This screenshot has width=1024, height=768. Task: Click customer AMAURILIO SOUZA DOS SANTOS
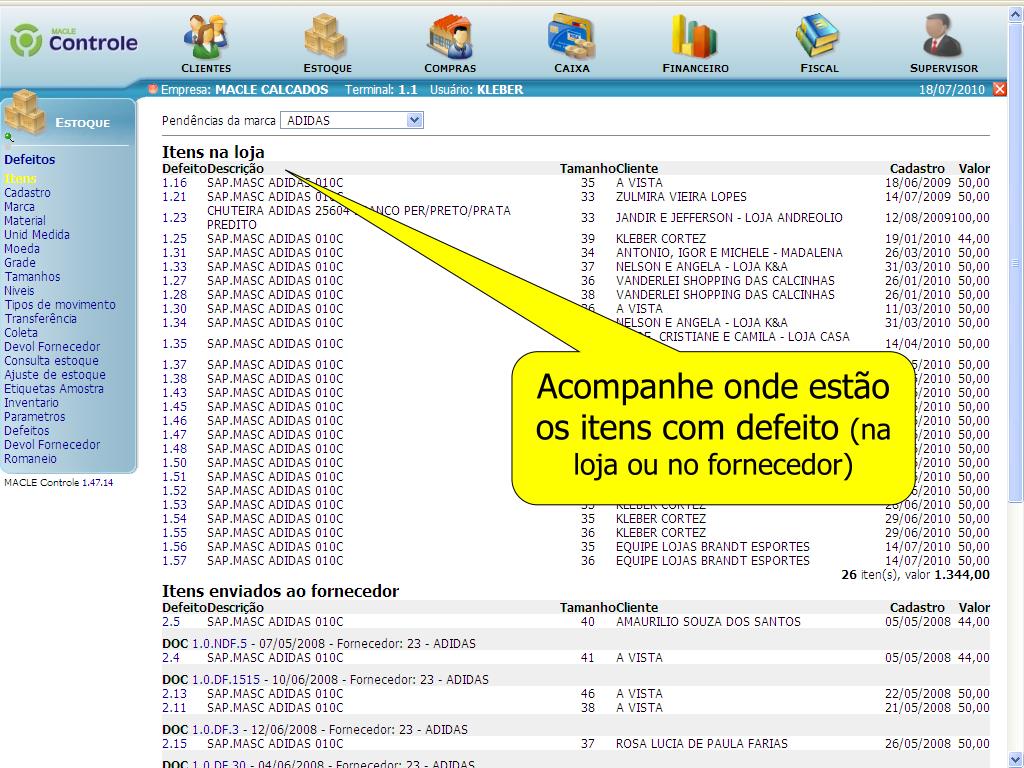point(708,622)
